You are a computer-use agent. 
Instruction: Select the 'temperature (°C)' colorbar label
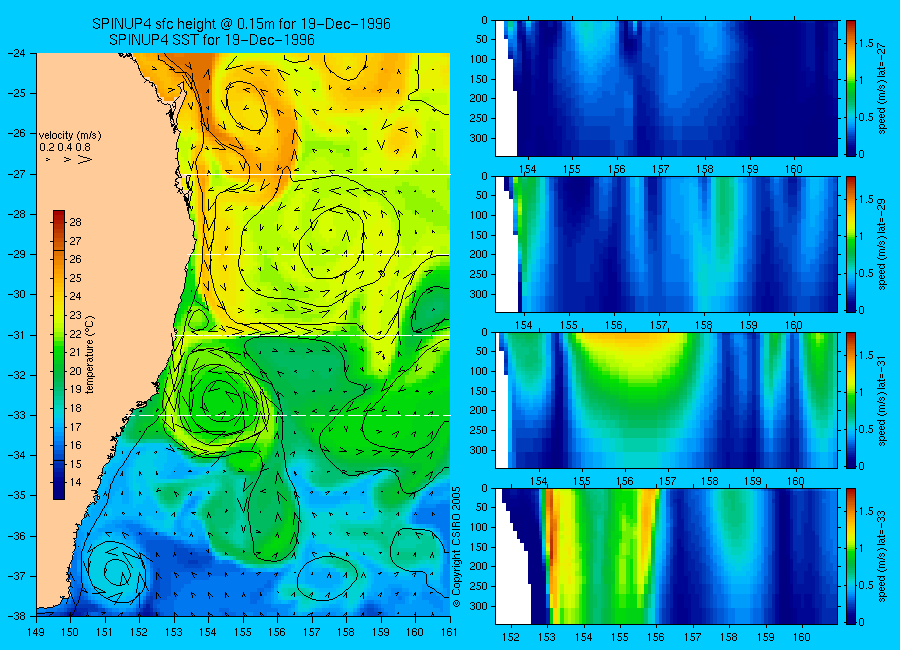pyautogui.click(x=90, y=354)
